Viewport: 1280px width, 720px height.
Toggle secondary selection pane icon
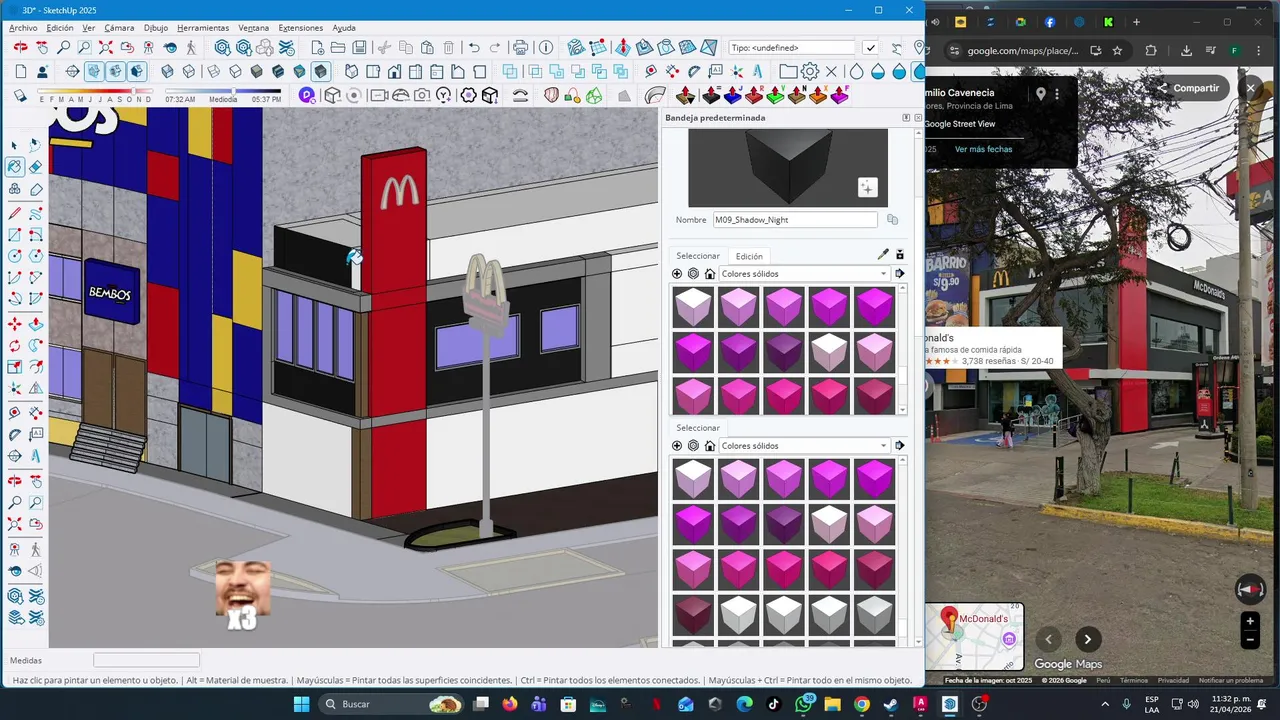click(x=899, y=255)
